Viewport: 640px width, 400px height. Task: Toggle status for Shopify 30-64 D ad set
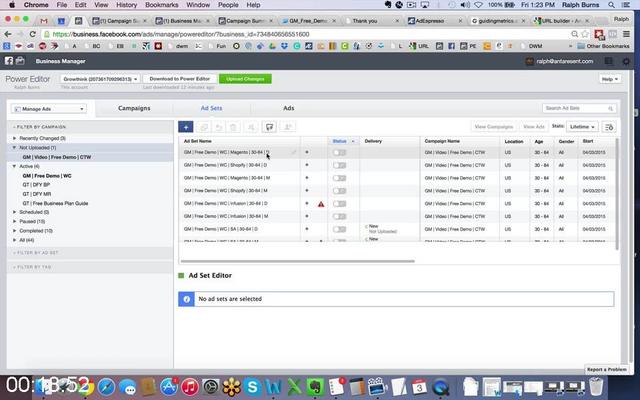click(339, 165)
